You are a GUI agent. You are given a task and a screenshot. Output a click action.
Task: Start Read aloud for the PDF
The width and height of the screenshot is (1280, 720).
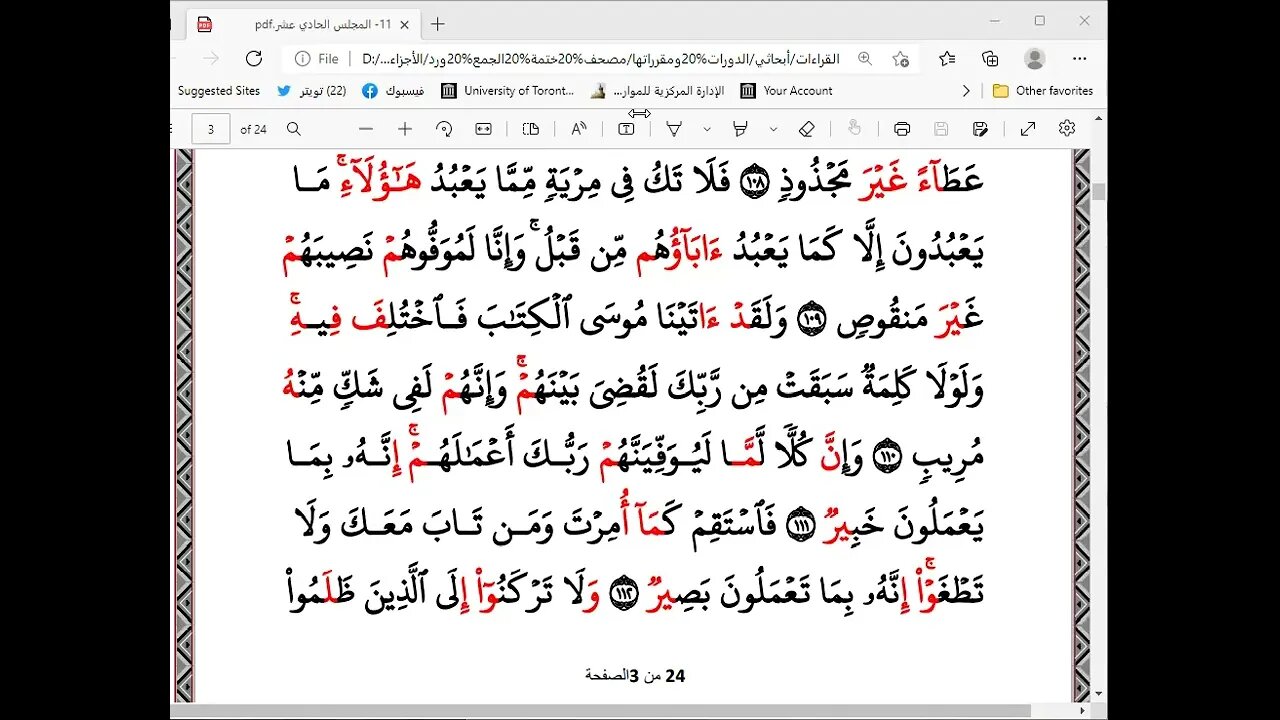point(579,129)
